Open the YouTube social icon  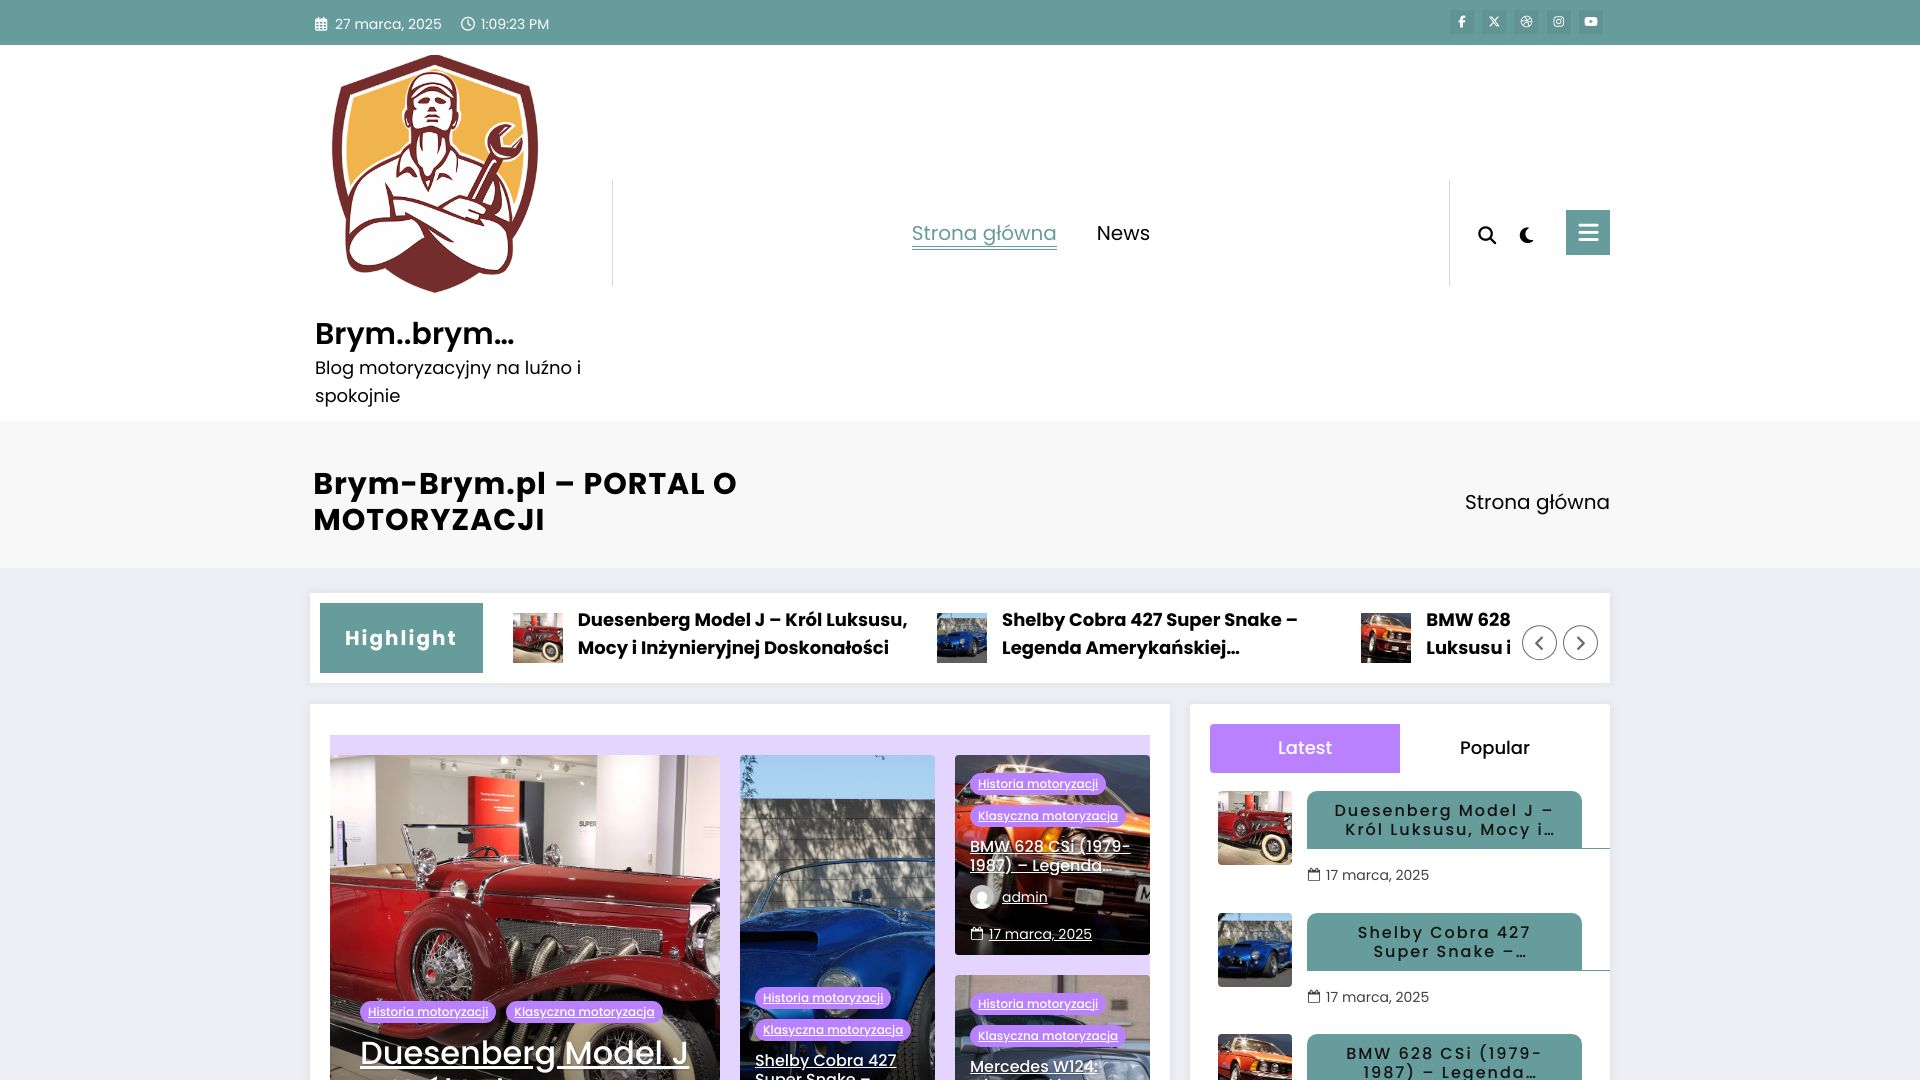coord(1591,22)
